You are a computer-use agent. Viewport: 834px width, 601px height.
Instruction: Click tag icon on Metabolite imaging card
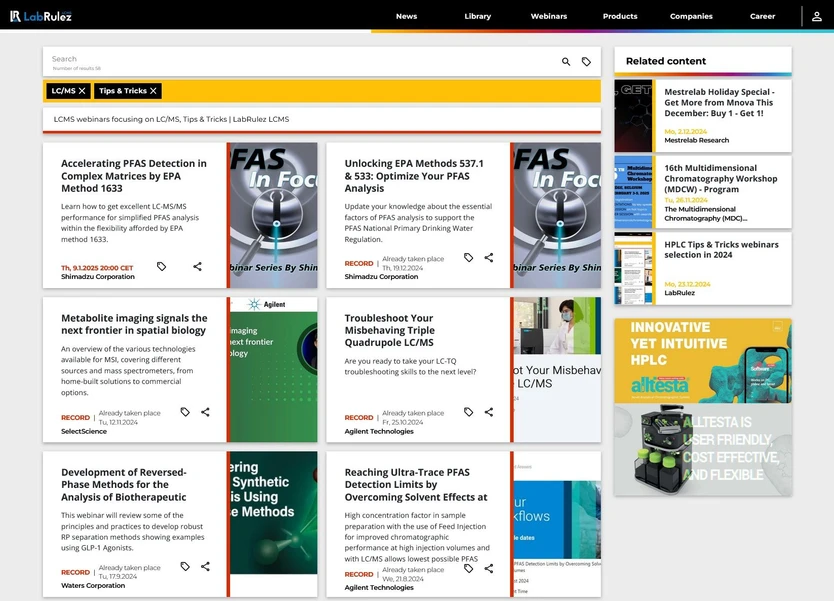[185, 412]
